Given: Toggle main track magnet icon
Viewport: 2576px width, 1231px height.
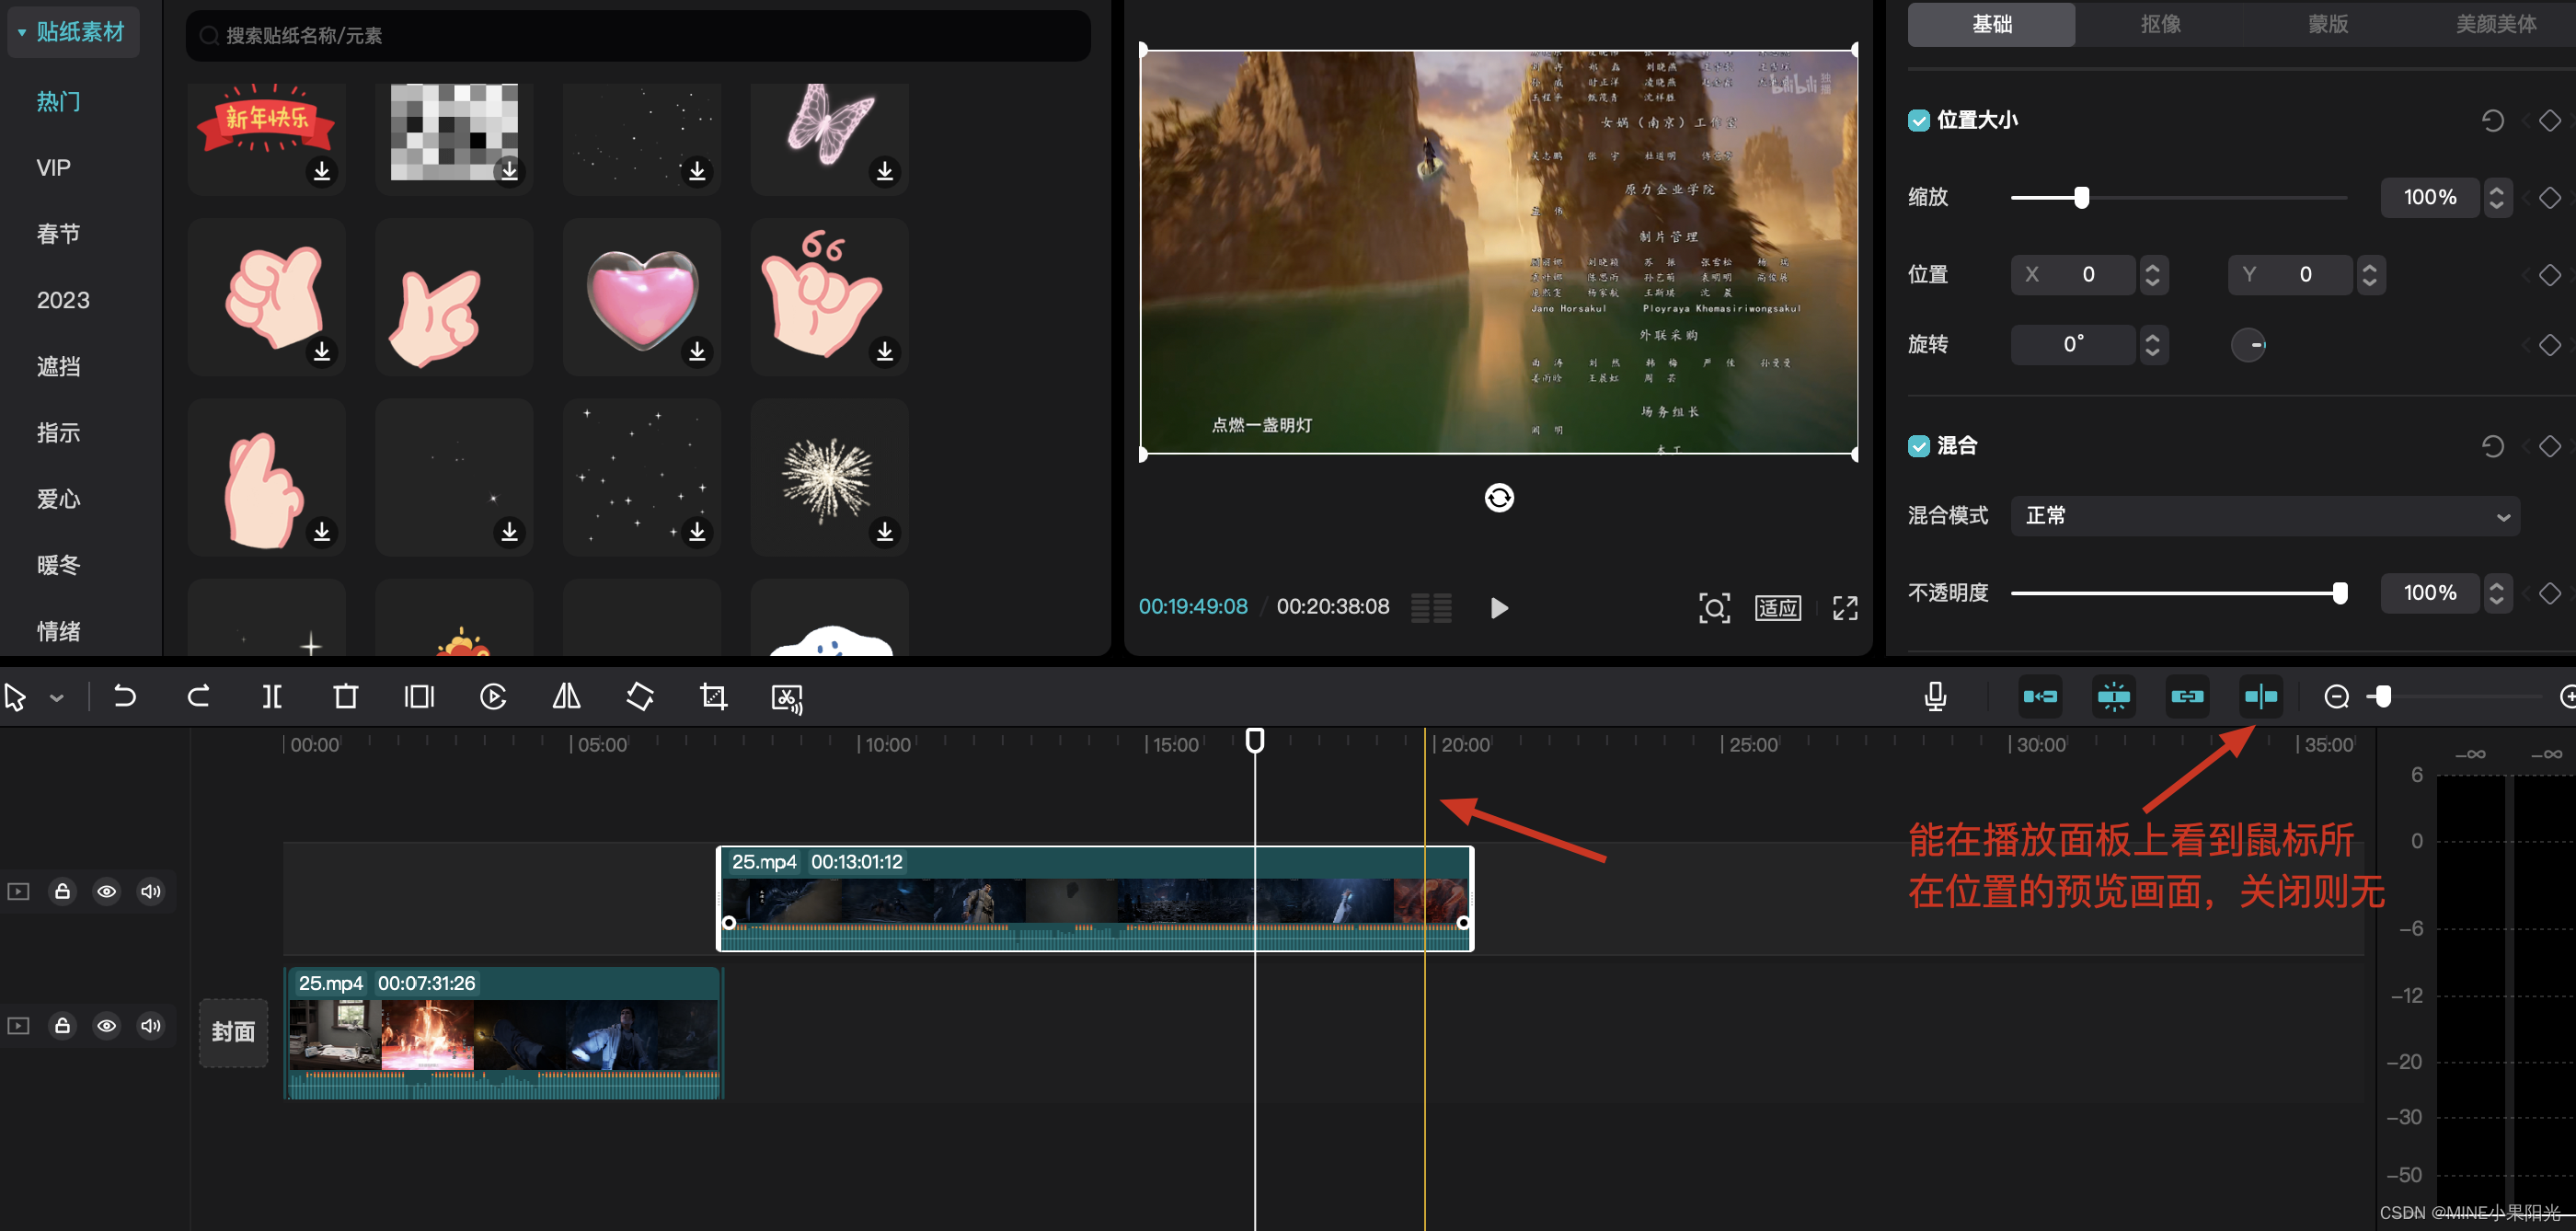Looking at the screenshot, I should tap(2040, 696).
